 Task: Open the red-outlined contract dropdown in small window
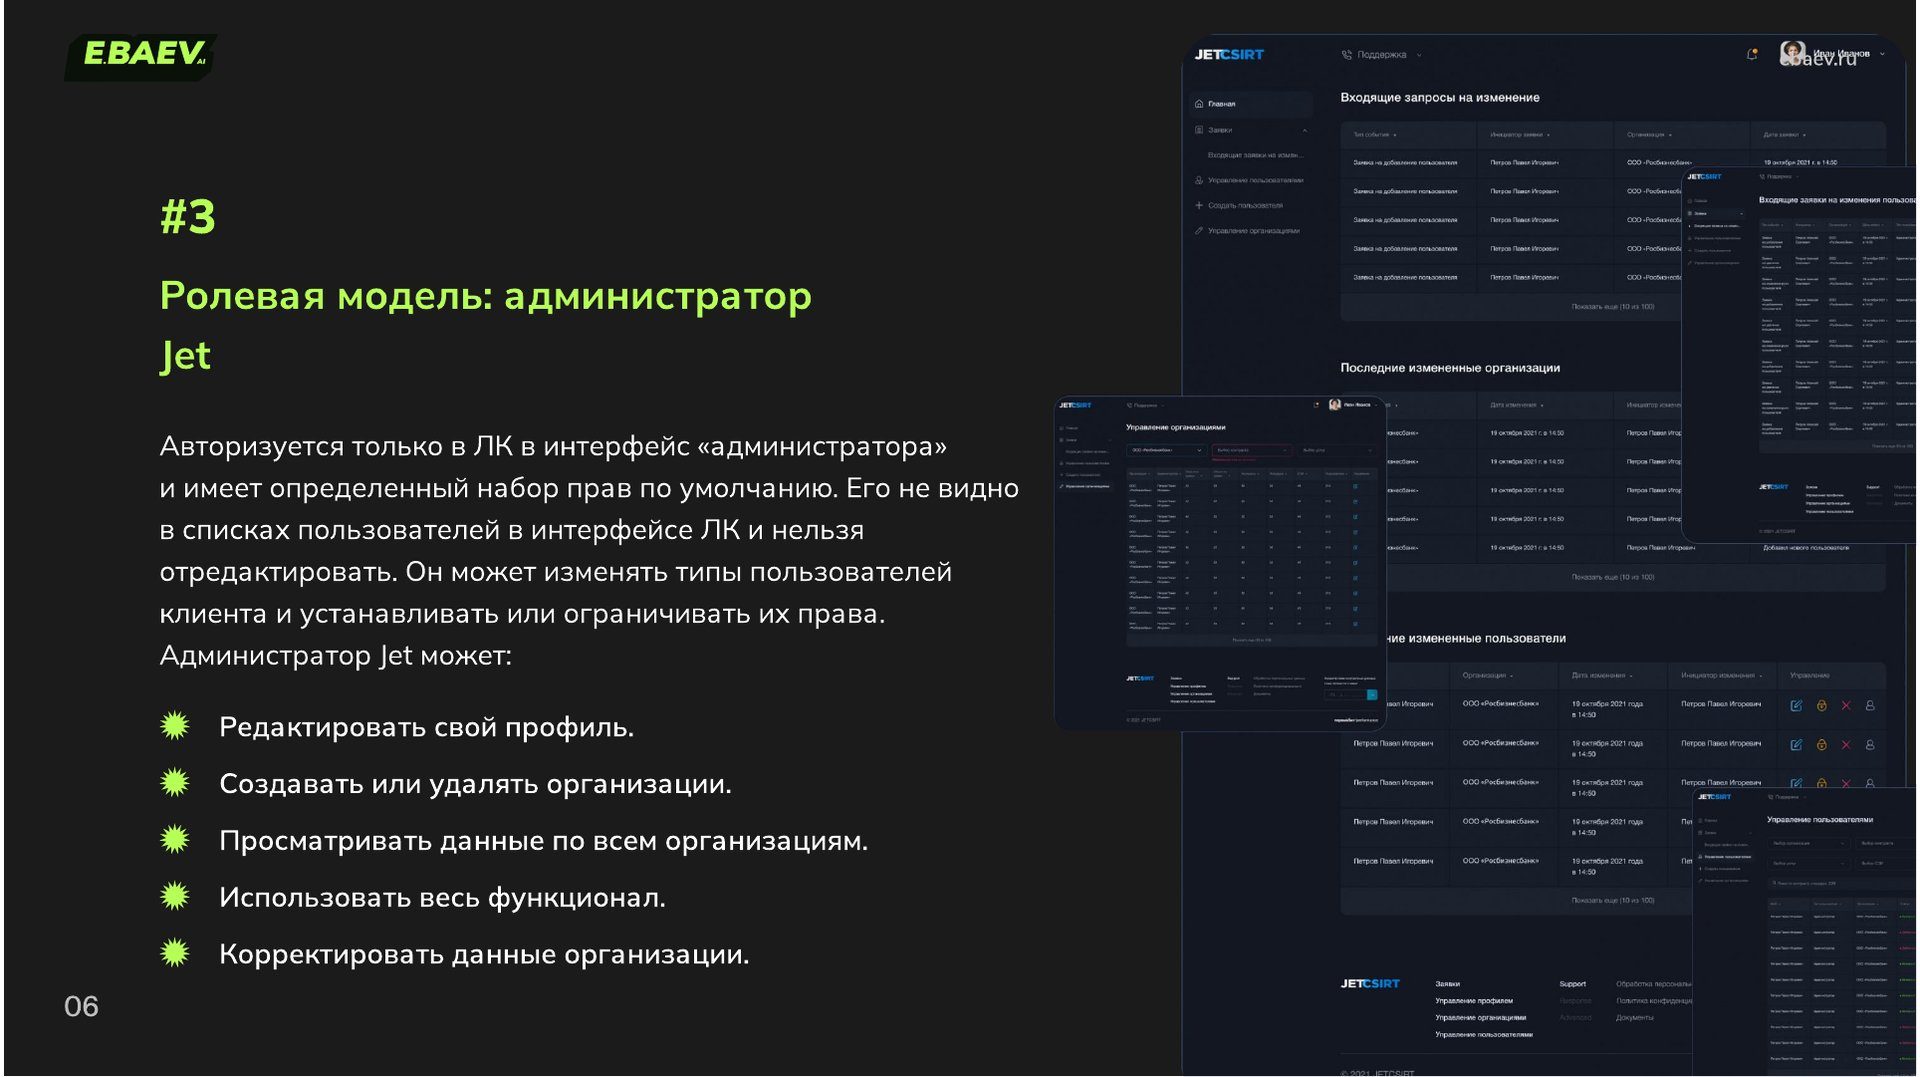click(1252, 451)
